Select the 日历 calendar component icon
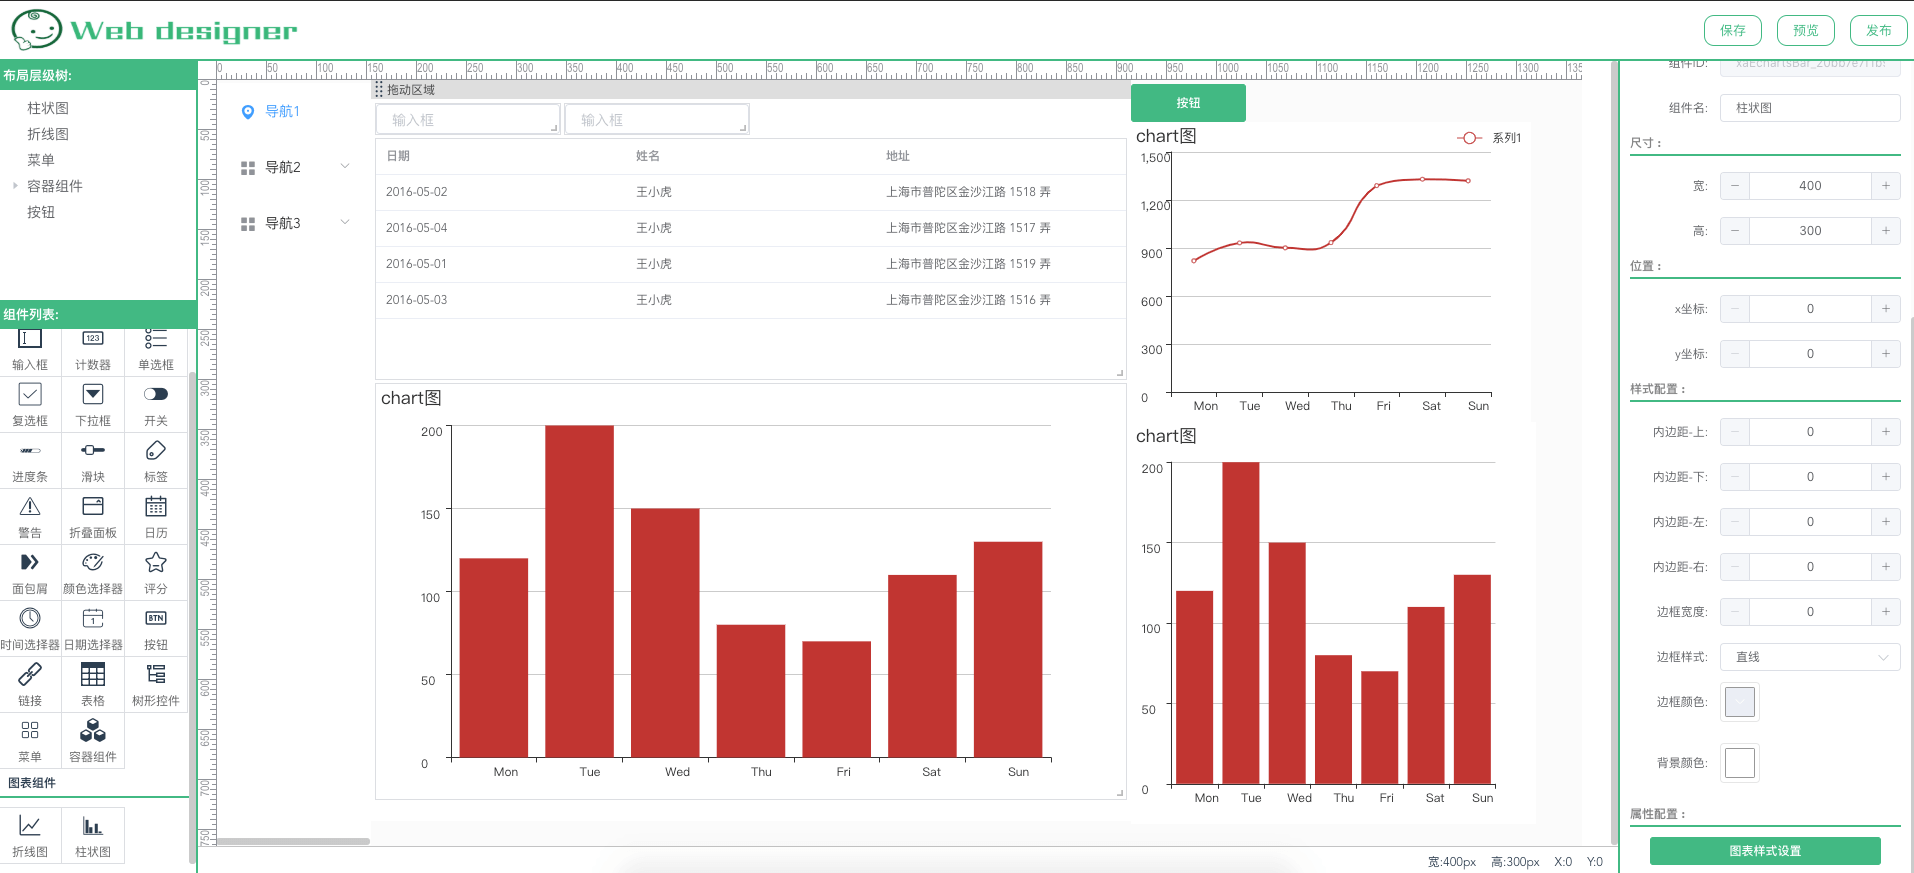The width and height of the screenshot is (1914, 873). [x=156, y=506]
